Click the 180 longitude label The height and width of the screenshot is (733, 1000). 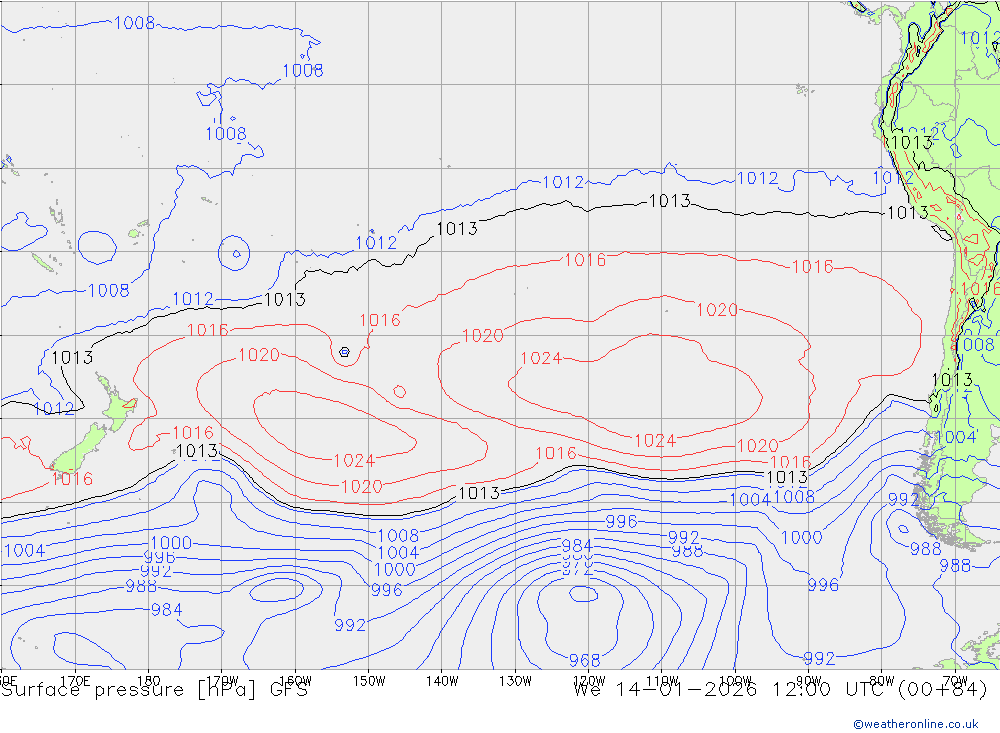click(149, 681)
